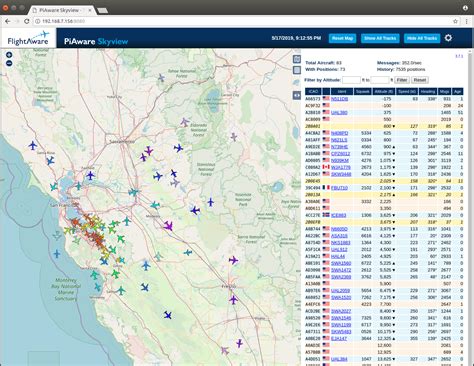Open the Skyview settings gear

click(448, 38)
